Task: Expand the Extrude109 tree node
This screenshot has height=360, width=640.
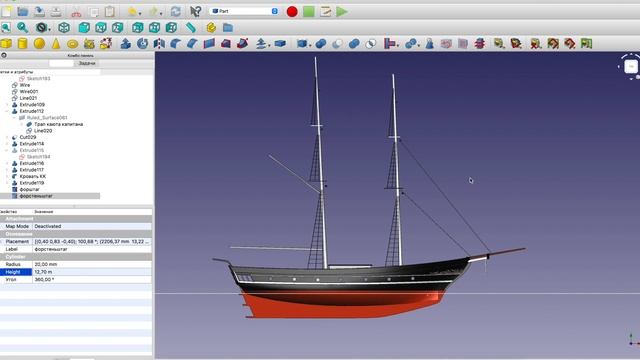Action: tap(7, 105)
